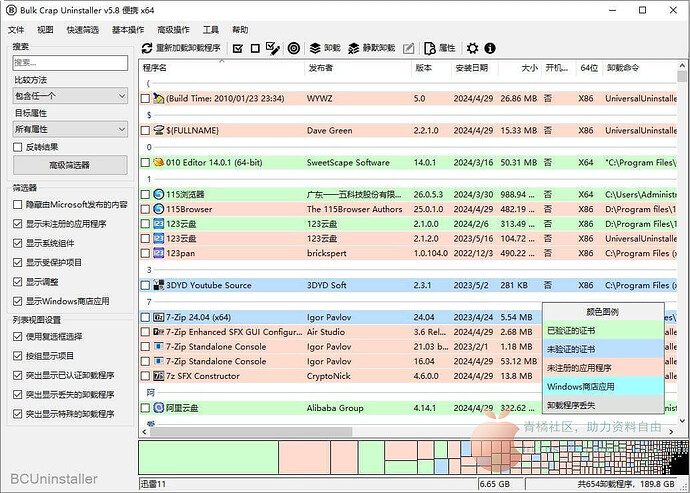This screenshot has height=493, width=690.
Task: Open the 基本操作 menu
Action: [x=128, y=29]
